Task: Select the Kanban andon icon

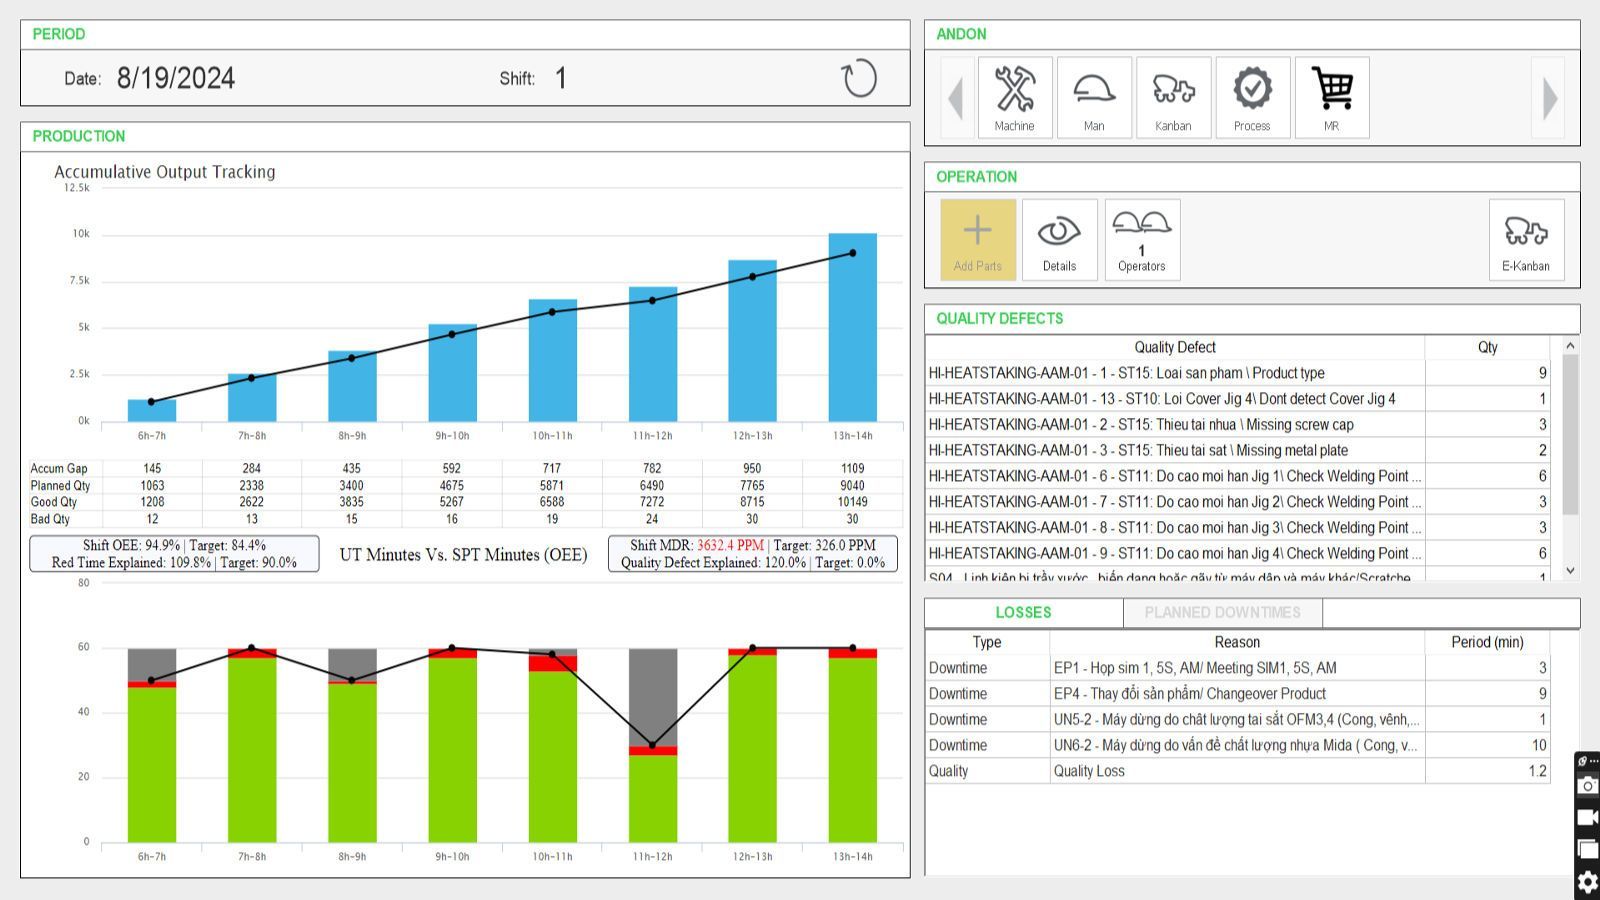Action: (x=1173, y=97)
